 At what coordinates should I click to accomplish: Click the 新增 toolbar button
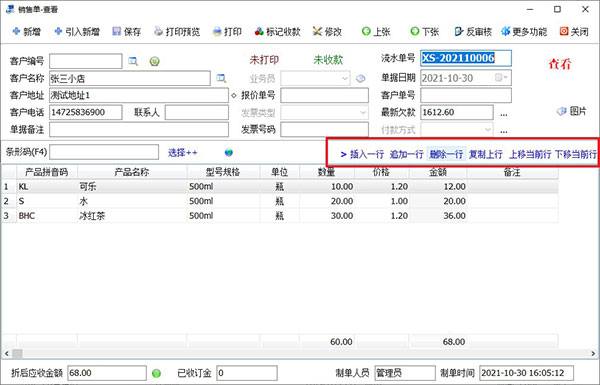click(26, 31)
